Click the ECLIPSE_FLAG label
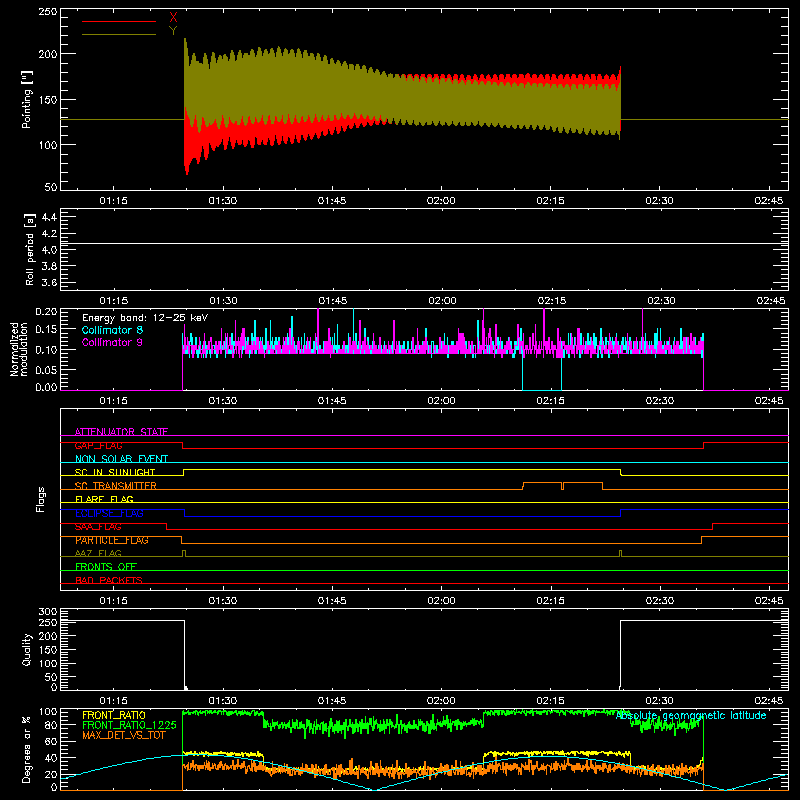Screen dimensions: 800x800 click(109, 513)
